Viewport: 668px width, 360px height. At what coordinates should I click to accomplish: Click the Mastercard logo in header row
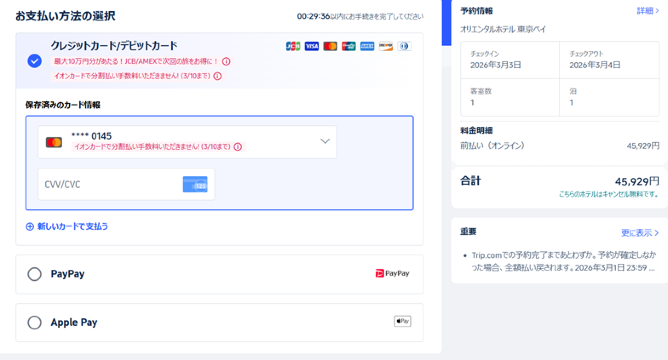tap(330, 46)
